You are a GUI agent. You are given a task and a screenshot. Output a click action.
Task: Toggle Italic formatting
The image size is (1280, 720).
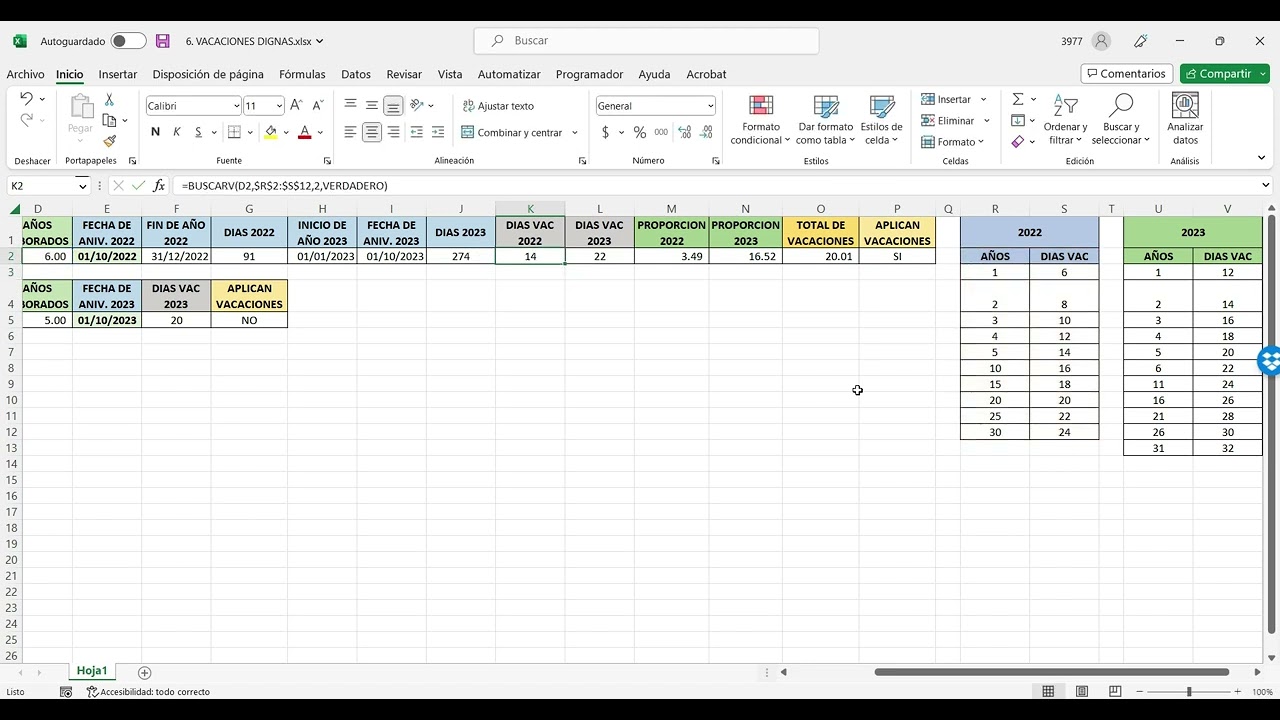tap(177, 132)
